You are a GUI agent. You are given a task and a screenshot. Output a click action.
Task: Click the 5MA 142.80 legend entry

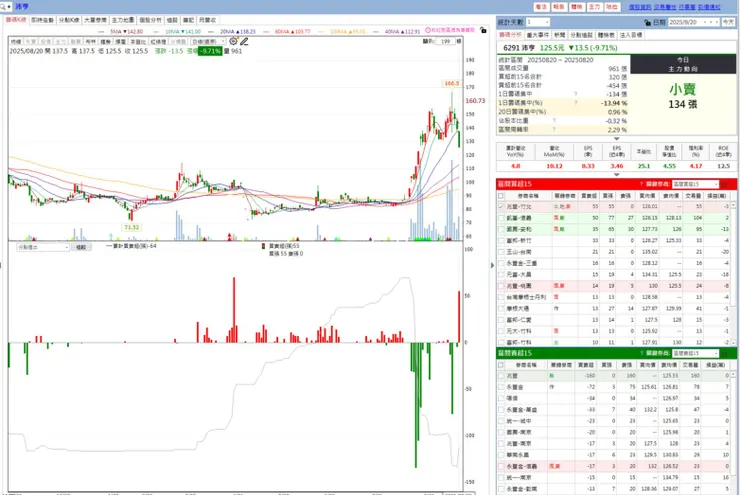click(126, 32)
